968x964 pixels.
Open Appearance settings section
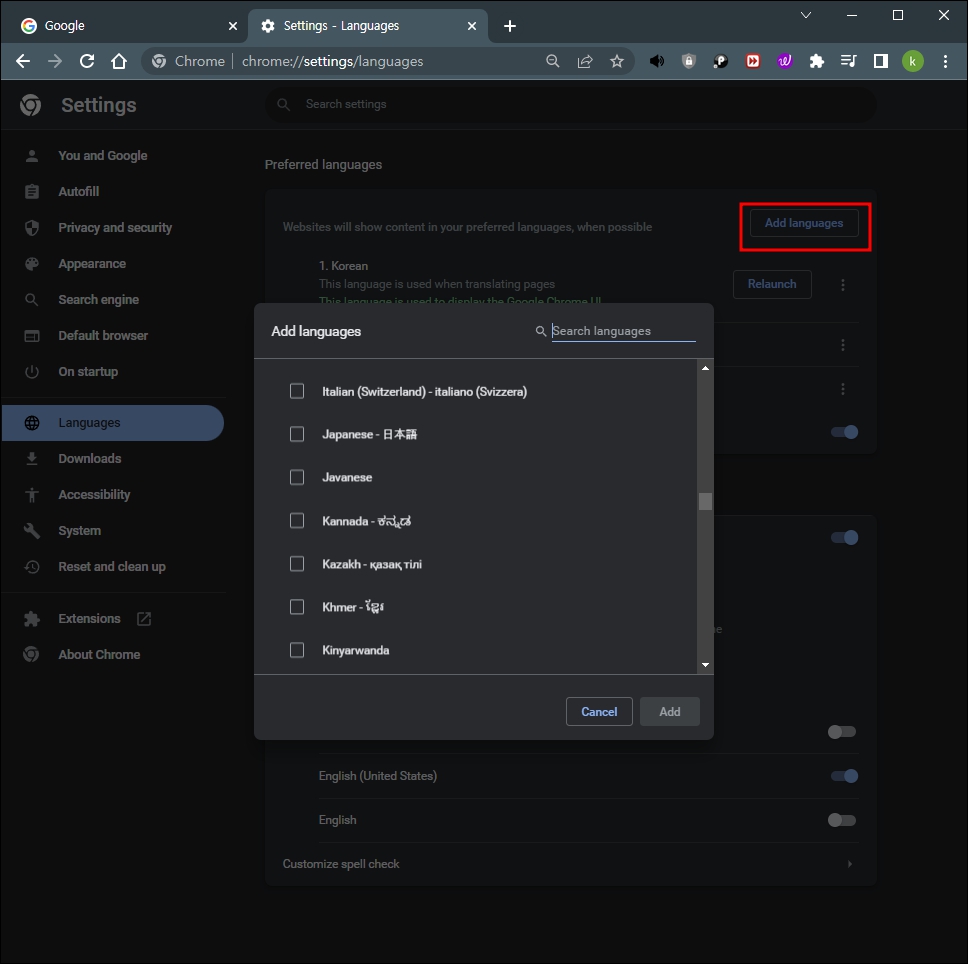click(92, 264)
